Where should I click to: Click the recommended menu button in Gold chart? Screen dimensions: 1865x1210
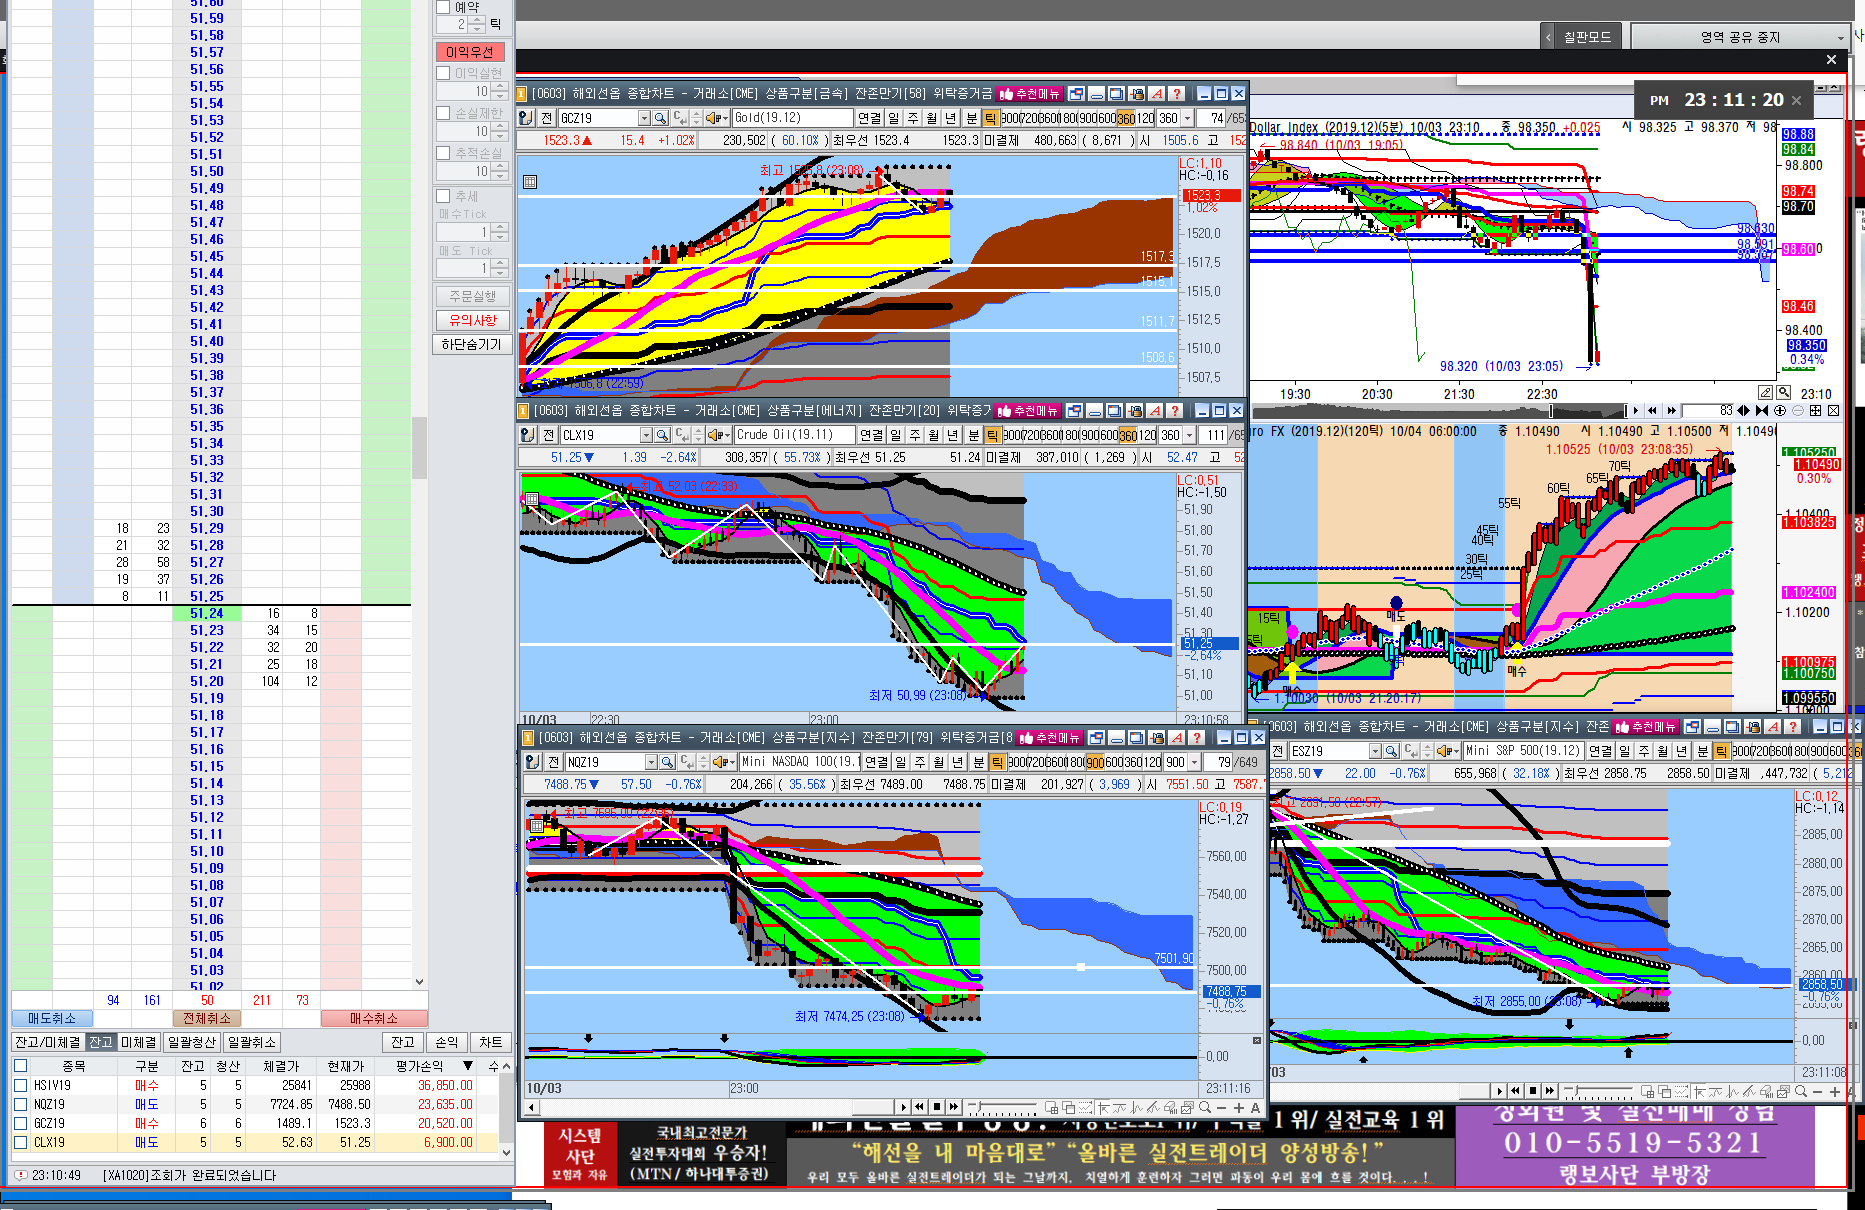(1029, 94)
